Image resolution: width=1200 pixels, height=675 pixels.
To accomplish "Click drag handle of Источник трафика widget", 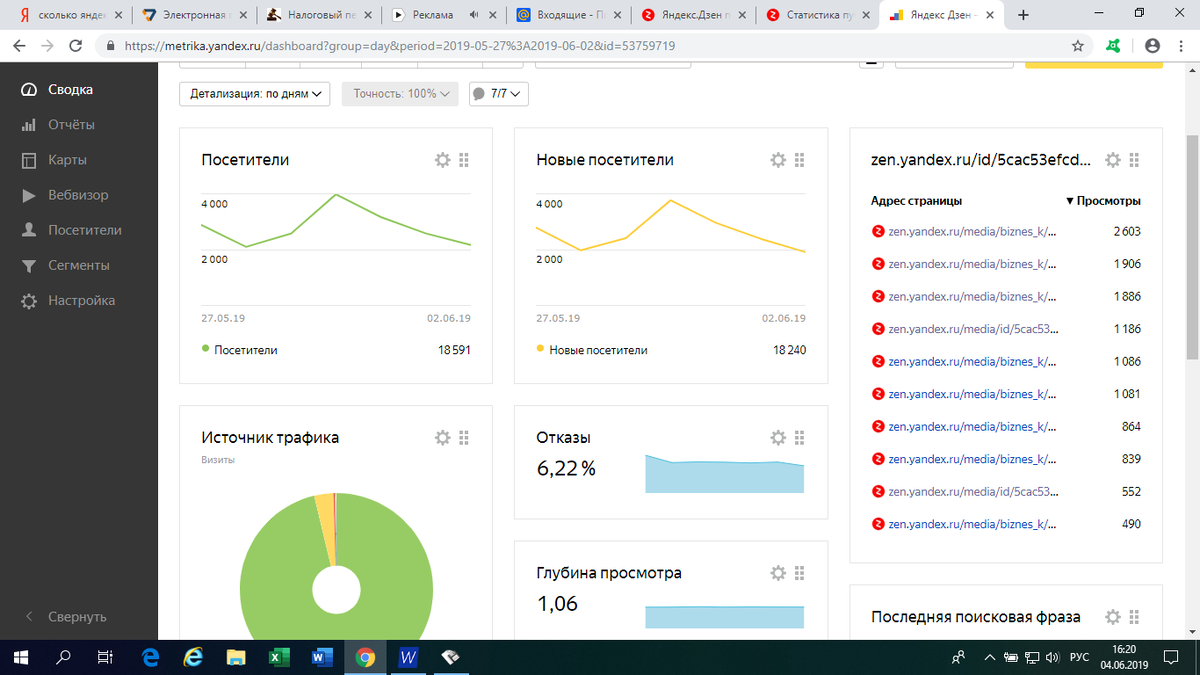I will coord(464,437).
